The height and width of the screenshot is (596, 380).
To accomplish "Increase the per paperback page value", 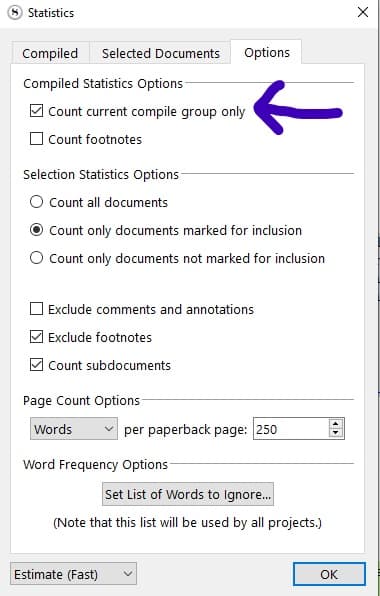I will [336, 423].
